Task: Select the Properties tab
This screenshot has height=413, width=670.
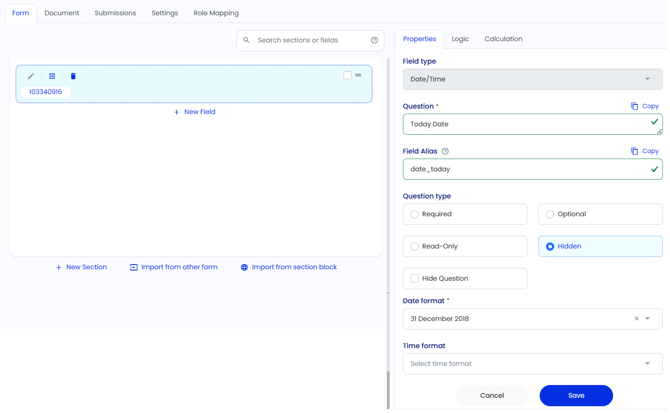Action: pos(420,39)
